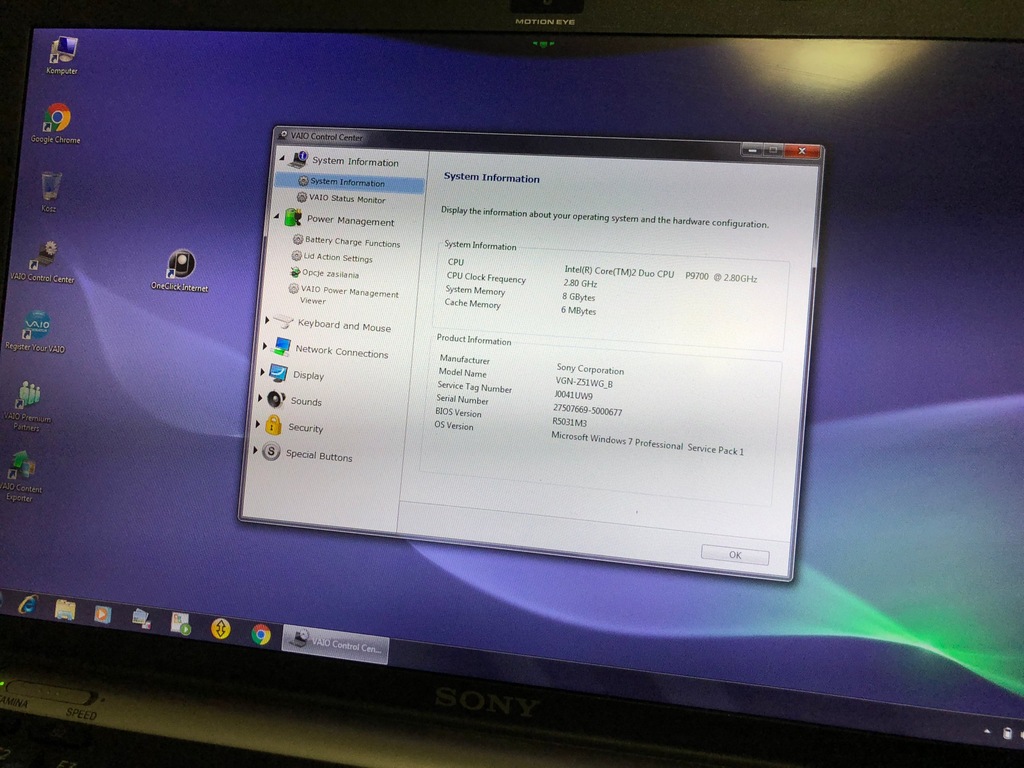The width and height of the screenshot is (1024, 768).
Task: Click the BIOS version R5031M3
Action: (x=569, y=422)
